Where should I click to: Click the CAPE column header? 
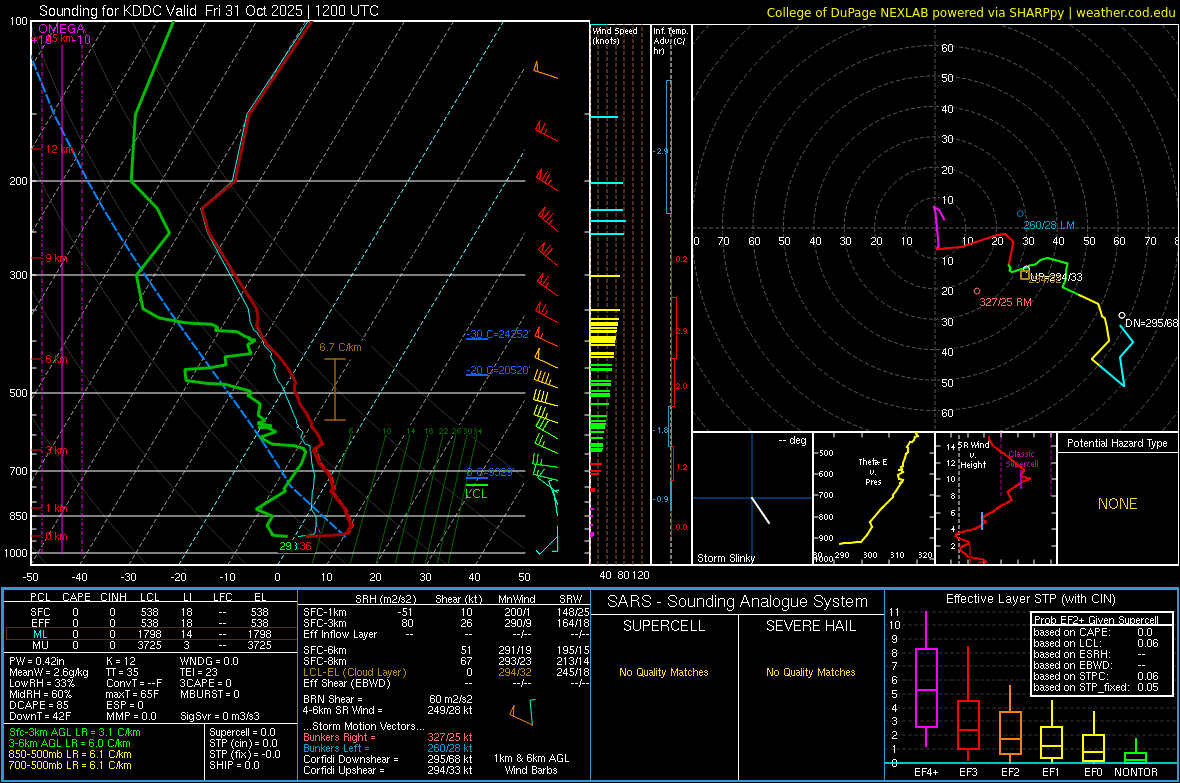pyautogui.click(x=76, y=597)
